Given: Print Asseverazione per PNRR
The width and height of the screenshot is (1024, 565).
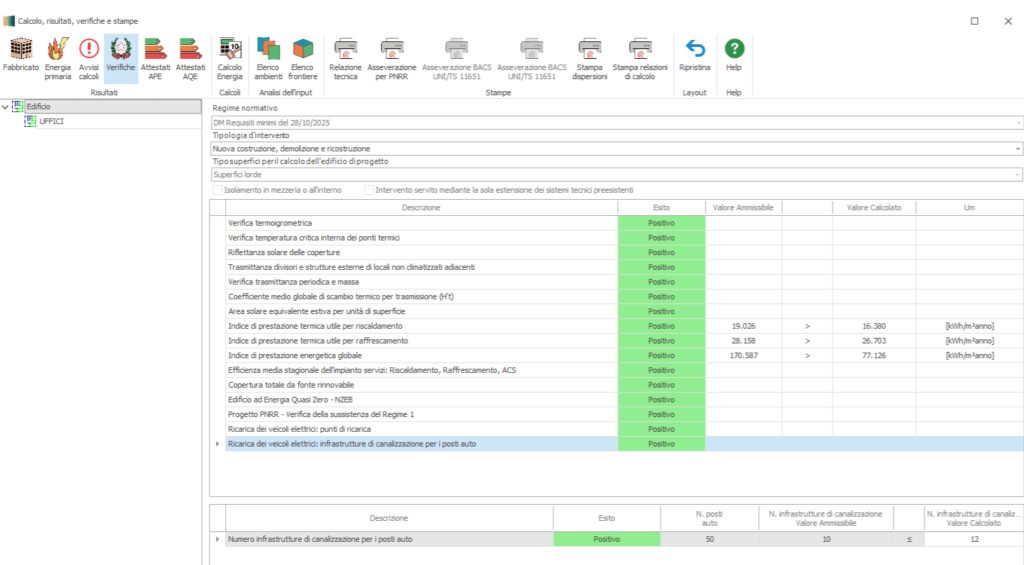Looking at the screenshot, I should pos(392,50).
